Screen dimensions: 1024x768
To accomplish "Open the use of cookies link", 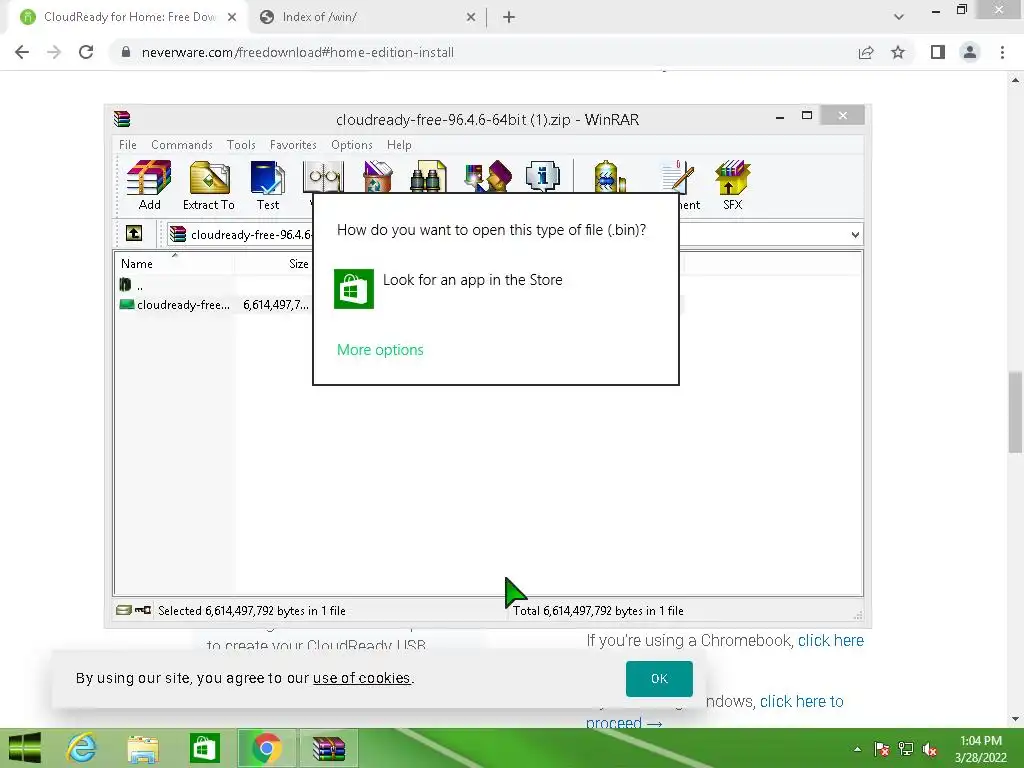I will (x=362, y=678).
